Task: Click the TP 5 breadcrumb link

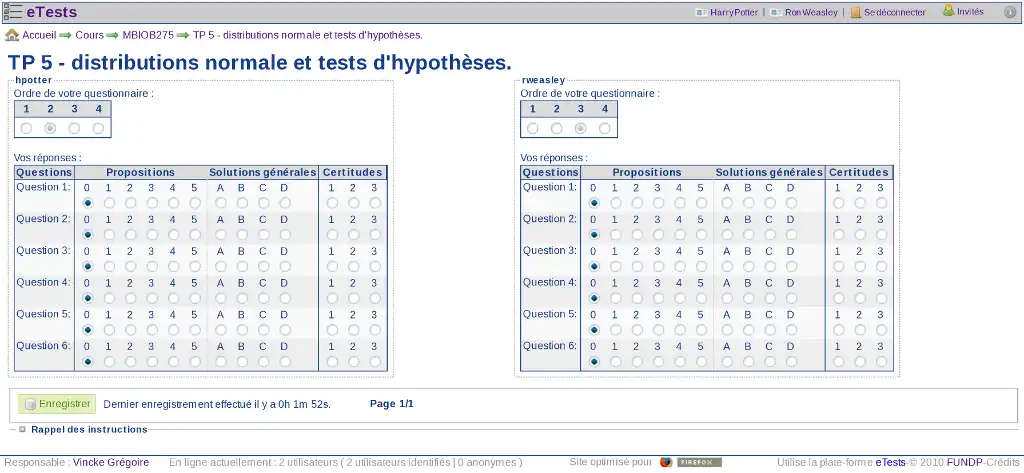Action: click(308, 35)
